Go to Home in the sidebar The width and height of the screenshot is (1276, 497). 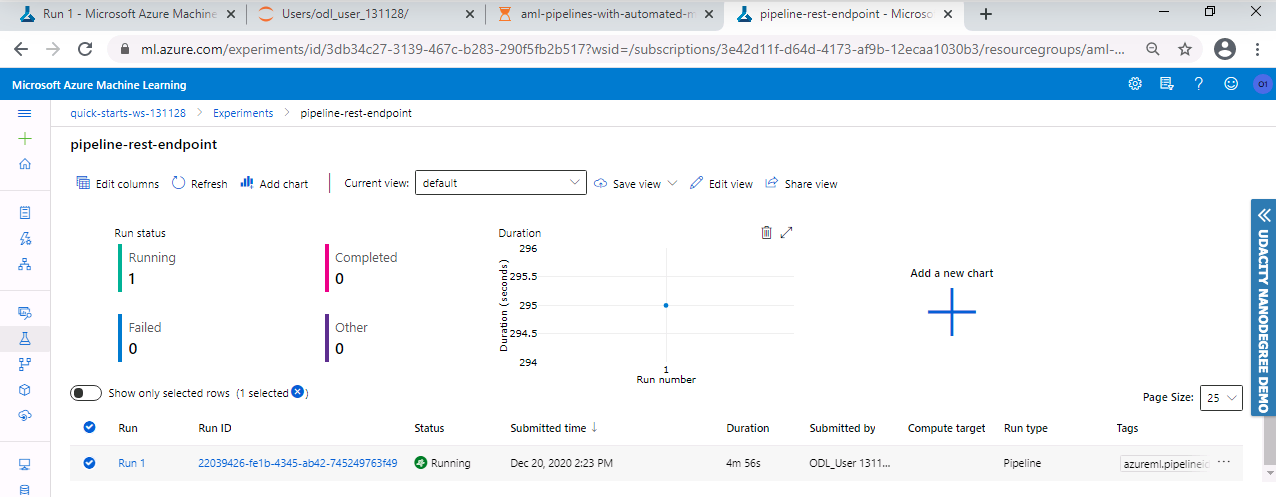(25, 164)
